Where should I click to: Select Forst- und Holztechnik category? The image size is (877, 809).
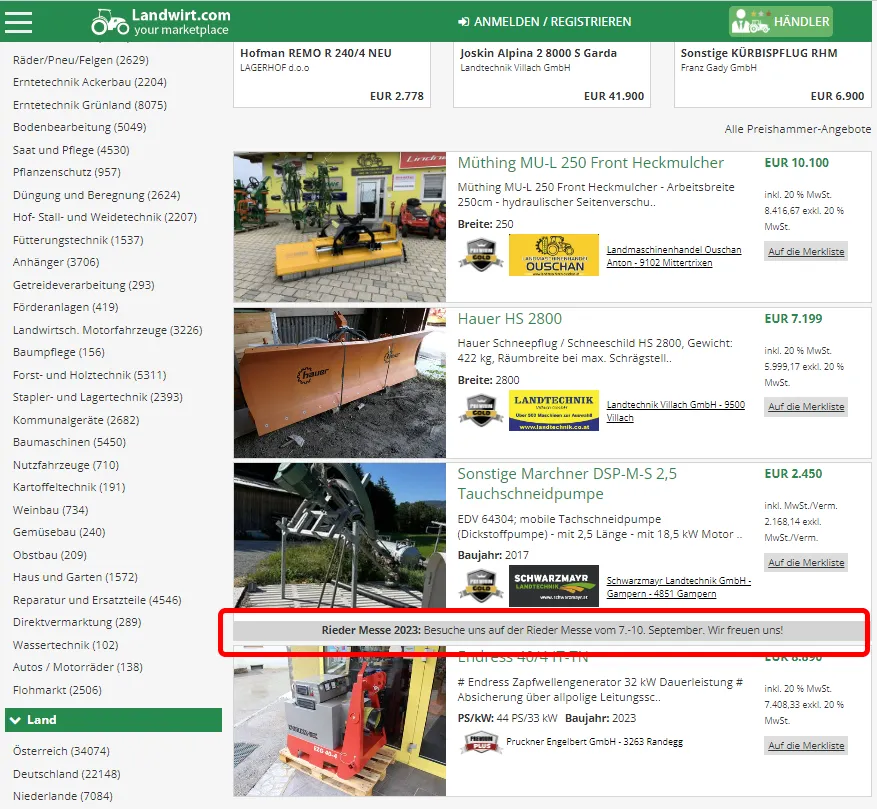[x=89, y=375]
